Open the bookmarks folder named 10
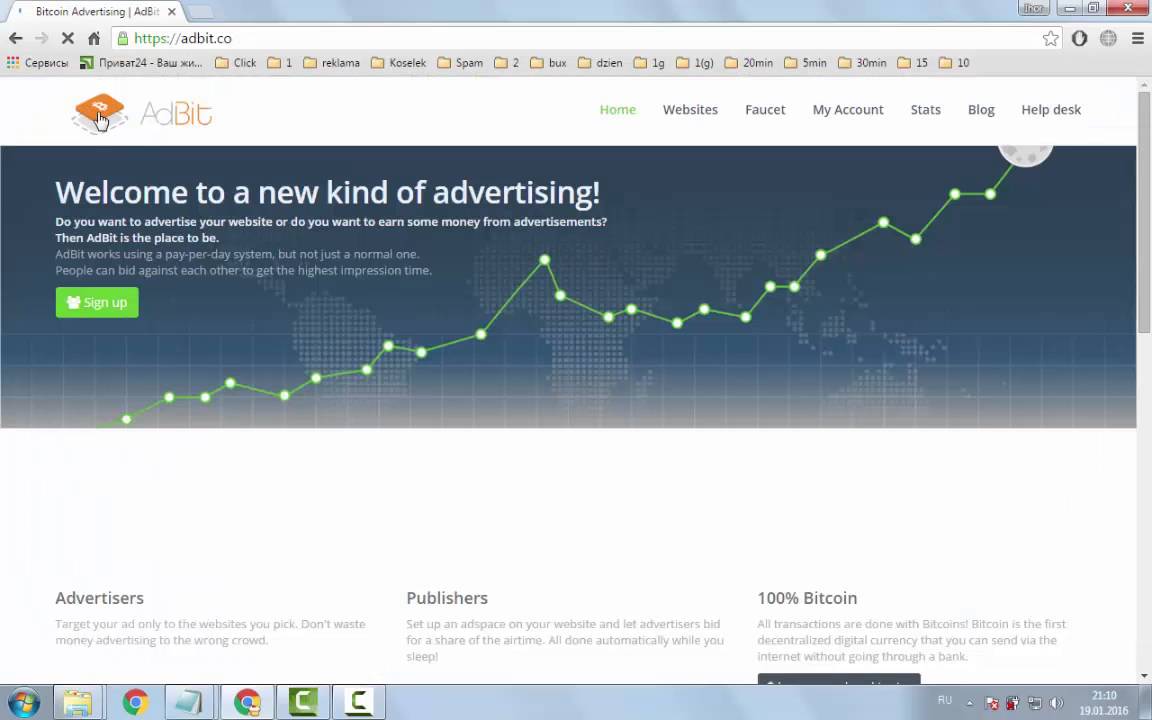 (954, 63)
